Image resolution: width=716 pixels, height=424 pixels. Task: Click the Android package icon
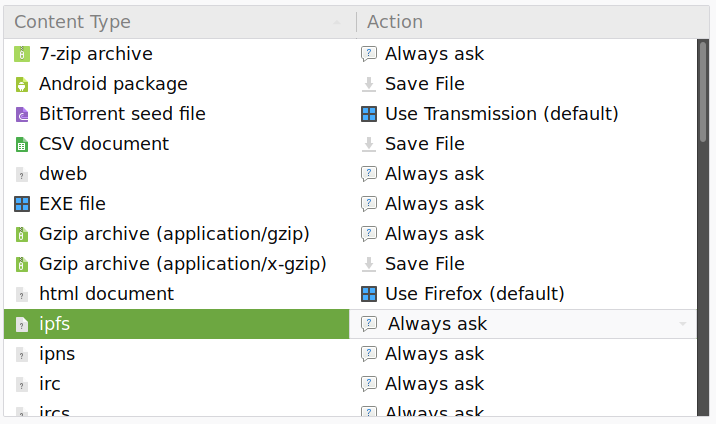(21, 84)
